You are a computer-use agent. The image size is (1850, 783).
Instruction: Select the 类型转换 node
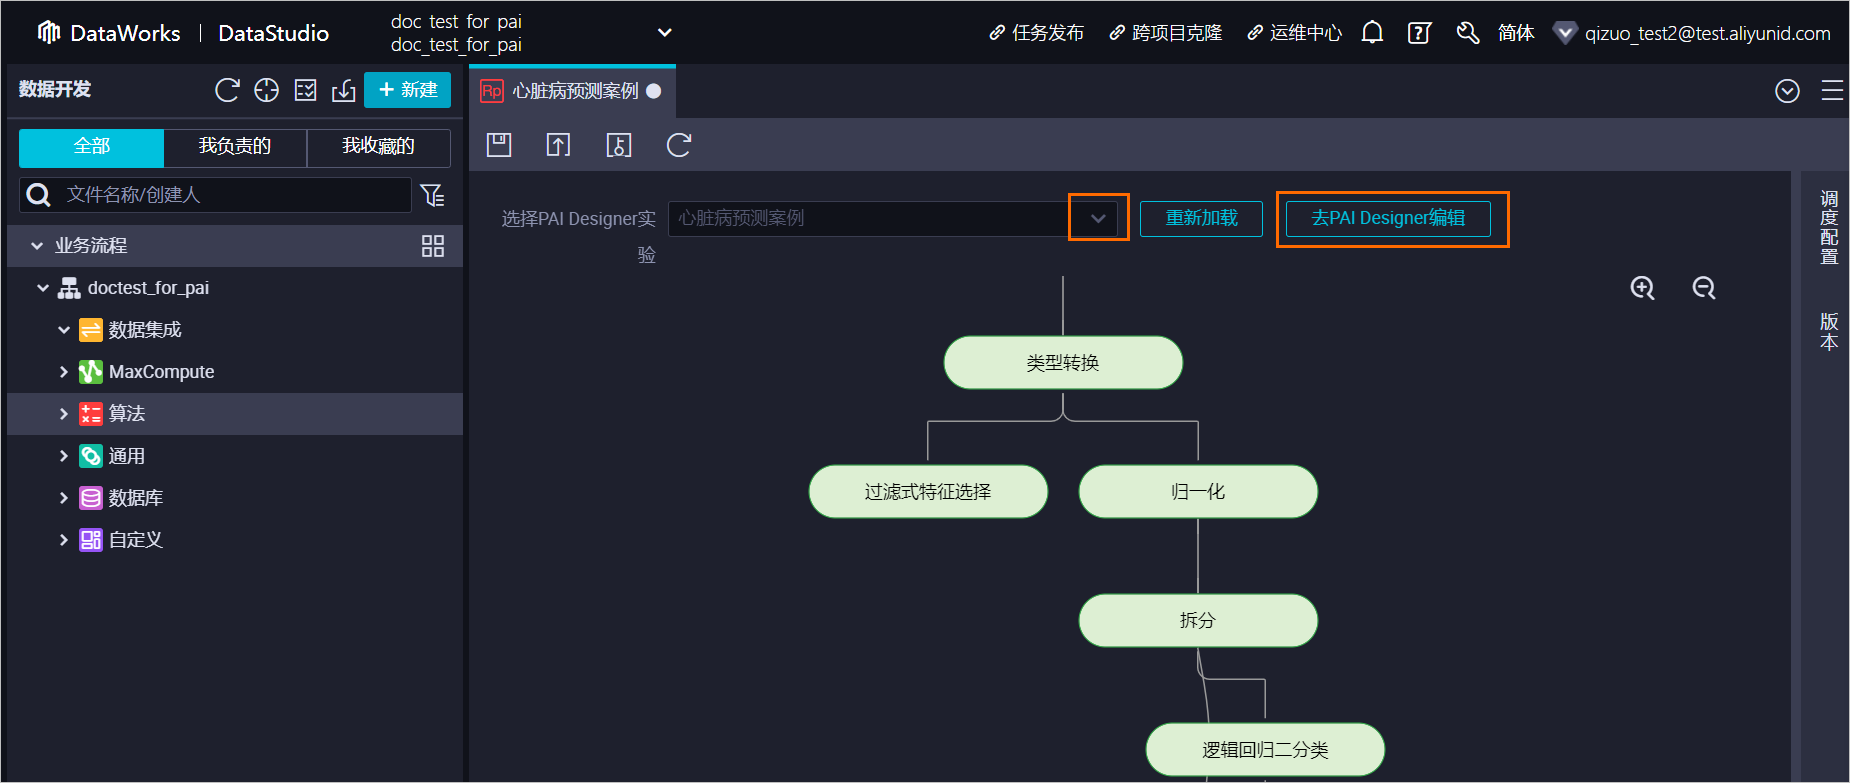(x=1063, y=363)
